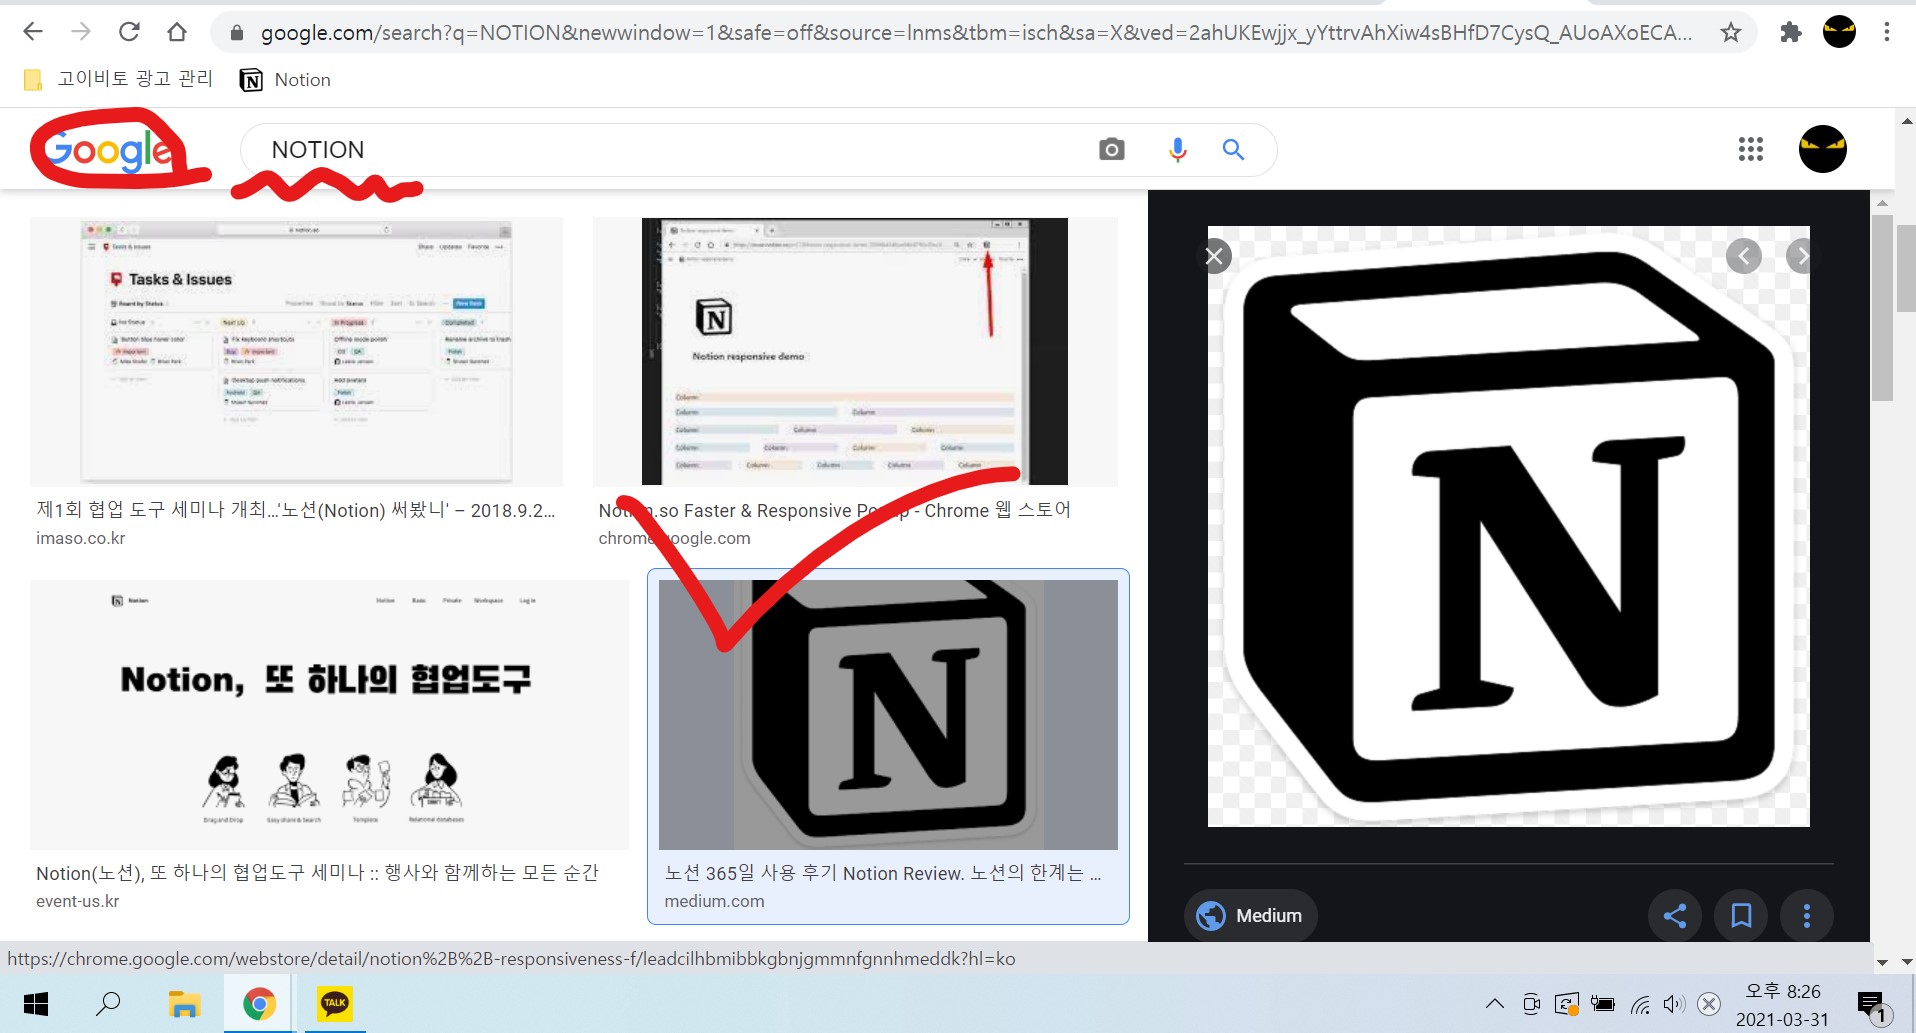The height and width of the screenshot is (1033, 1916).
Task: Open Windows taskbar search
Action: tap(108, 1004)
